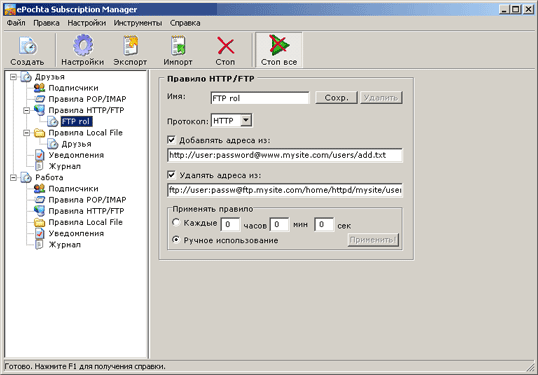Select Правила Local File label under Работа

click(x=85, y=222)
